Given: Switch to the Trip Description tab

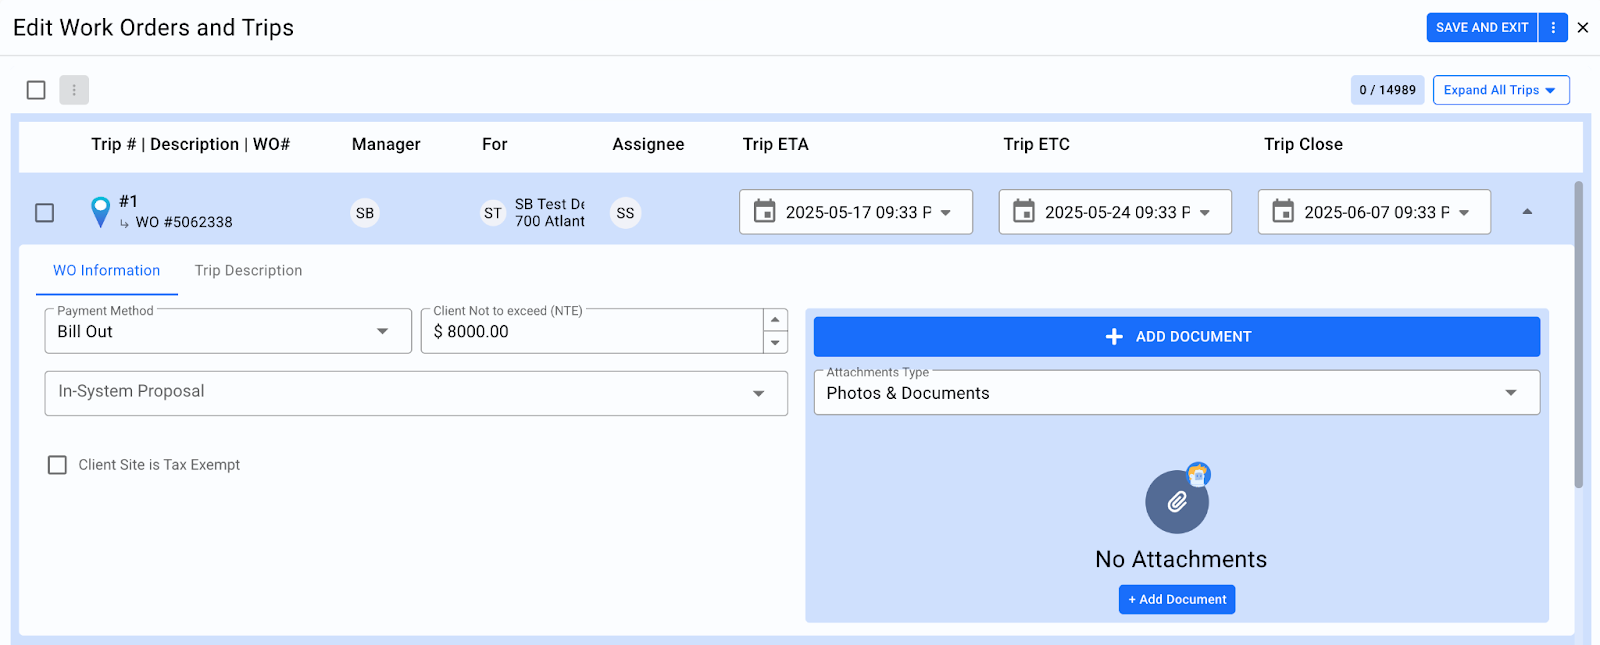Looking at the screenshot, I should tap(248, 271).
